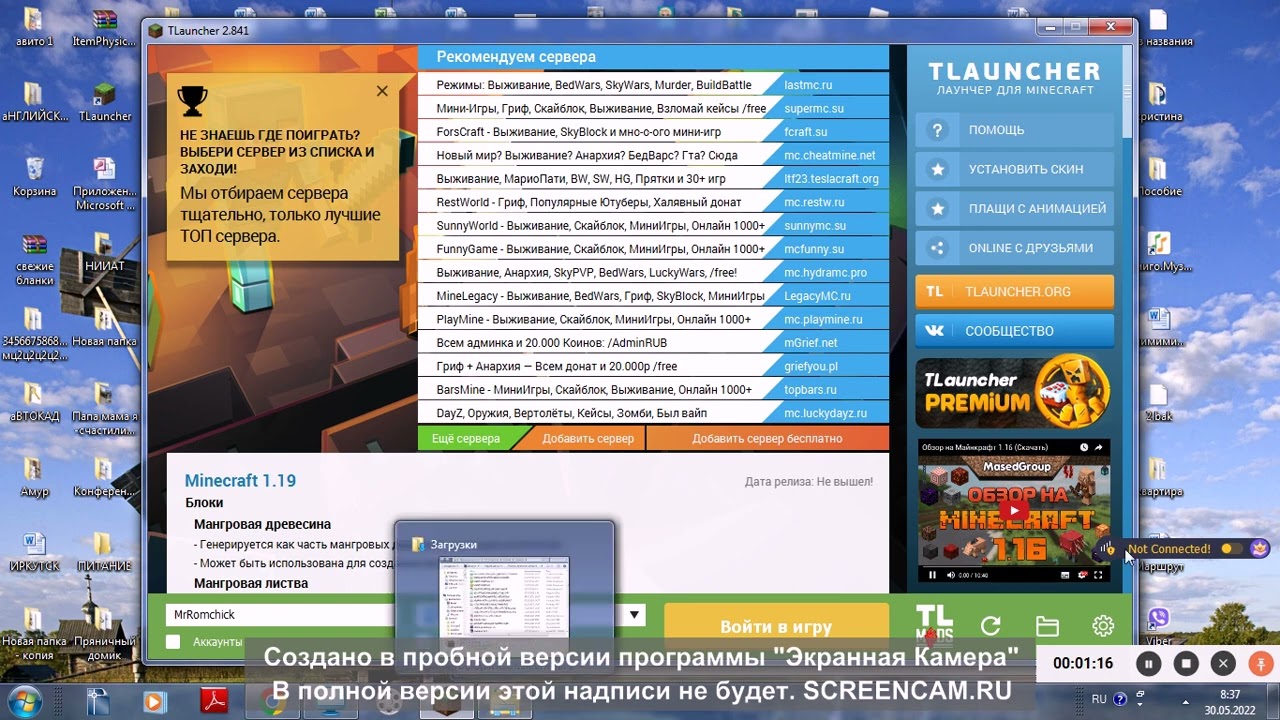Click the signal warning icon in widget

[x=1107, y=548]
